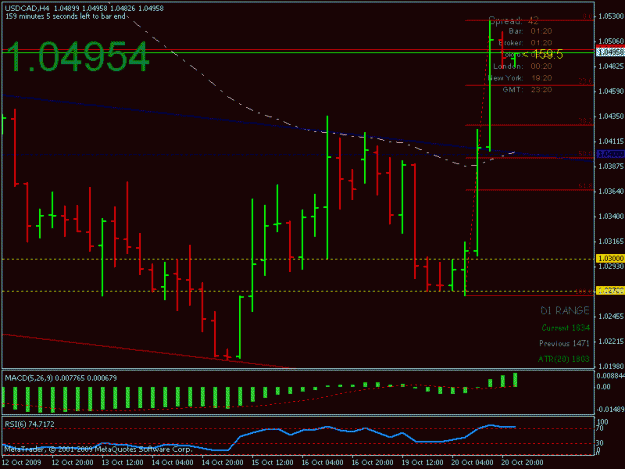Viewport: 625px width, 469px height.
Task: Click the yellow 1.03000 level tag on axis
Action: pyautogui.click(x=610, y=259)
